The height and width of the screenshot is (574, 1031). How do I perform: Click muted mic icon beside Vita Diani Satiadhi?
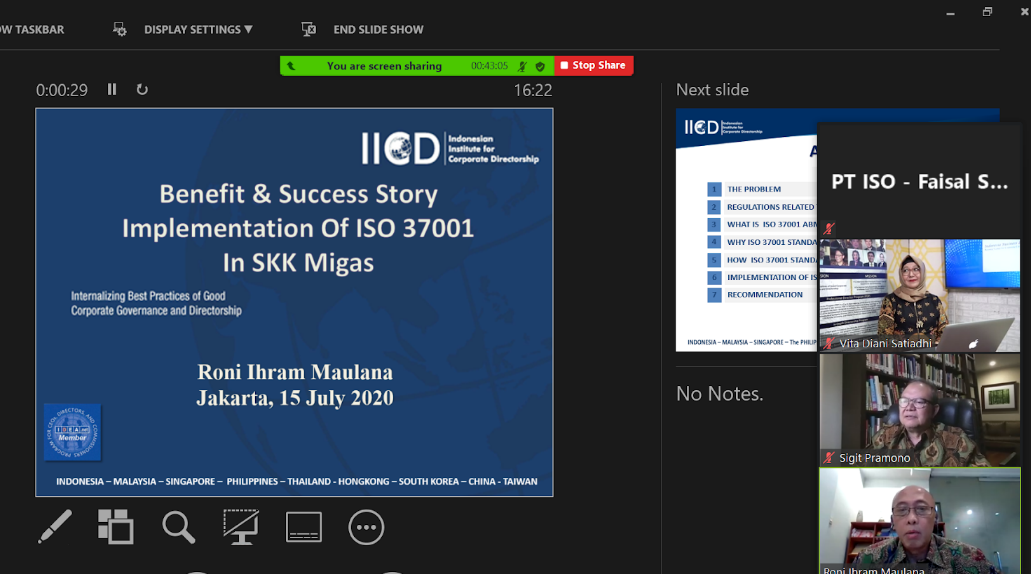tap(829, 343)
